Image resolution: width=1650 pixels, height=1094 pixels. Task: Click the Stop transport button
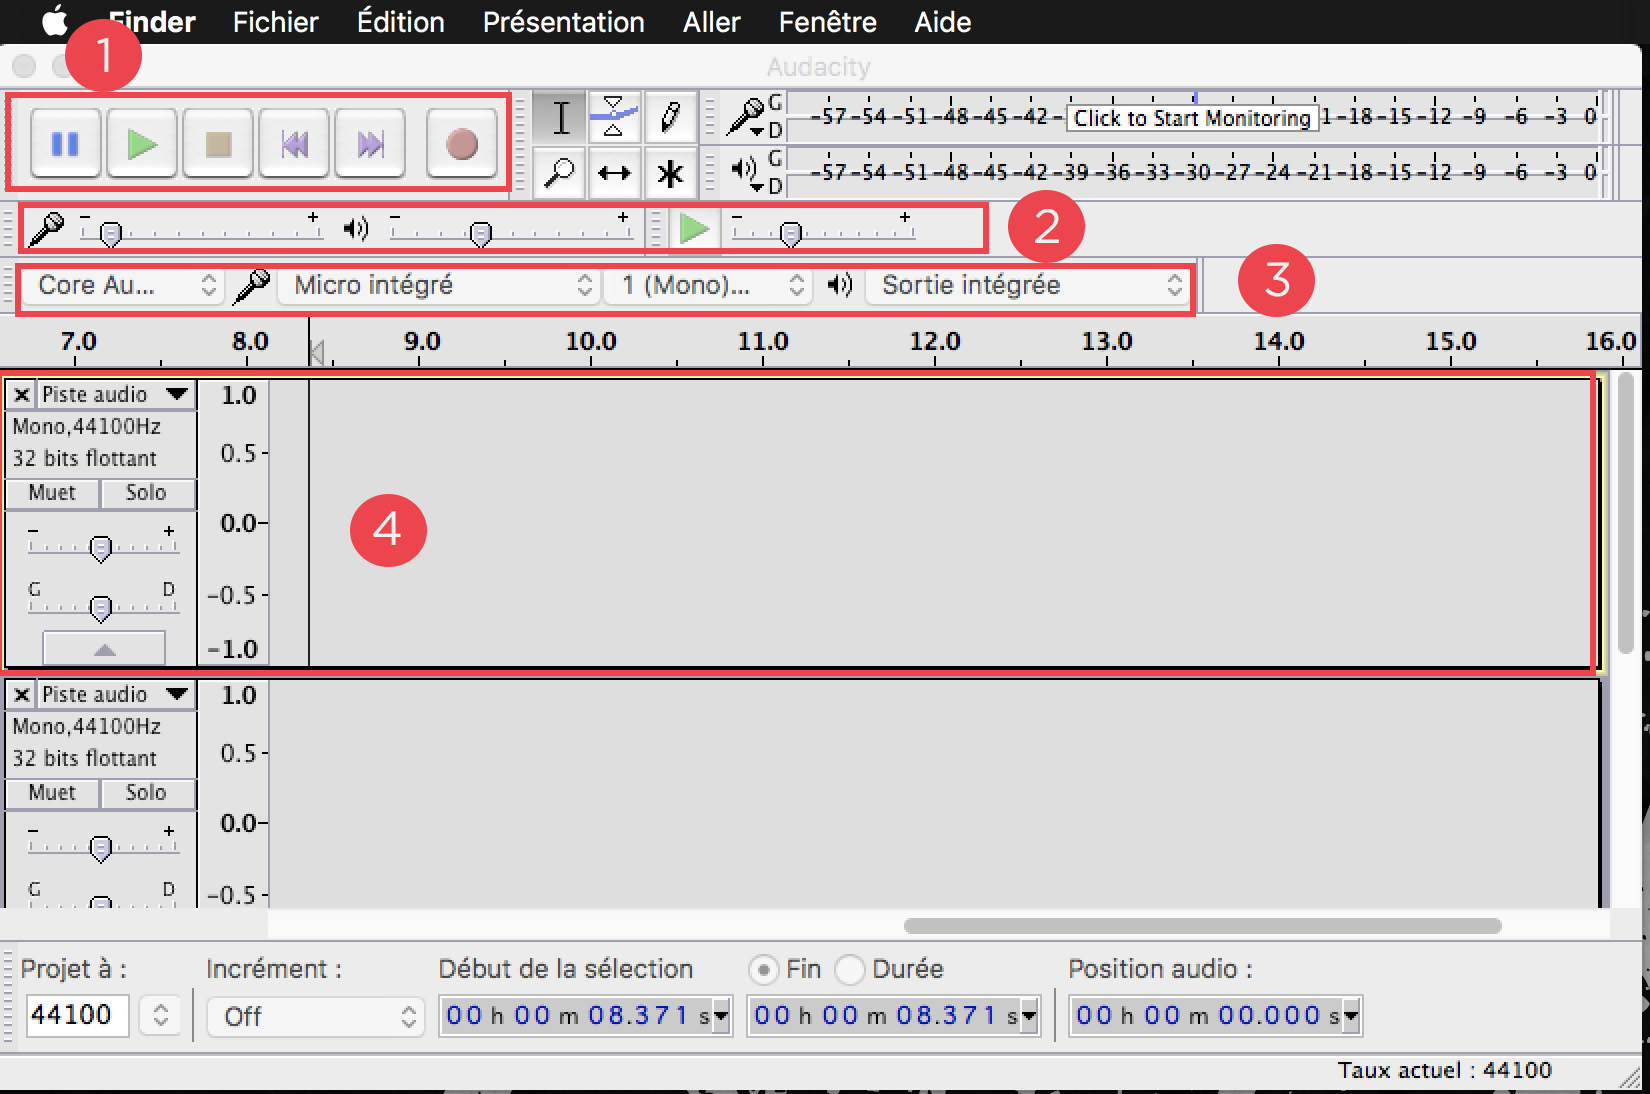tap(218, 144)
